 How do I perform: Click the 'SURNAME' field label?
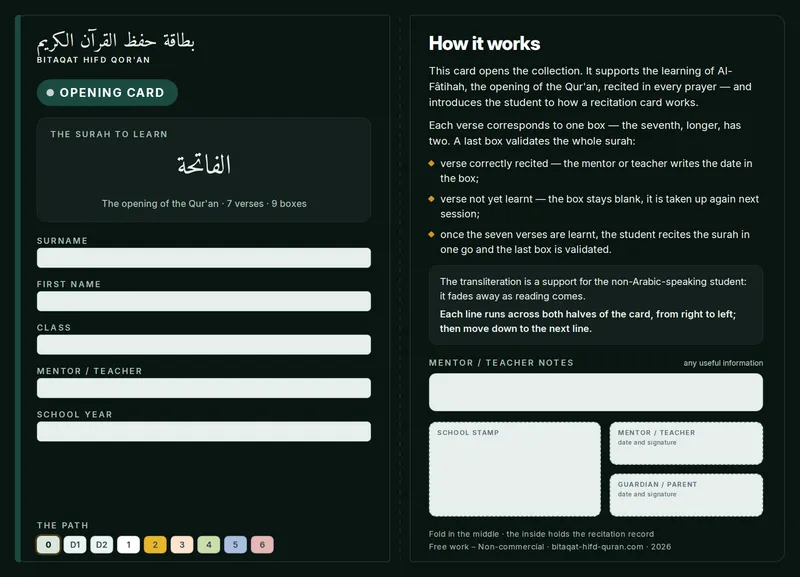[62, 240]
